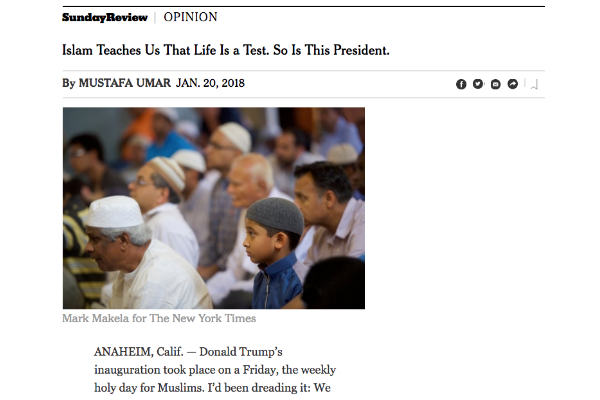Viewport: 600px width, 400px height.
Task: Open more sharing options via arrow icon
Action: (513, 84)
